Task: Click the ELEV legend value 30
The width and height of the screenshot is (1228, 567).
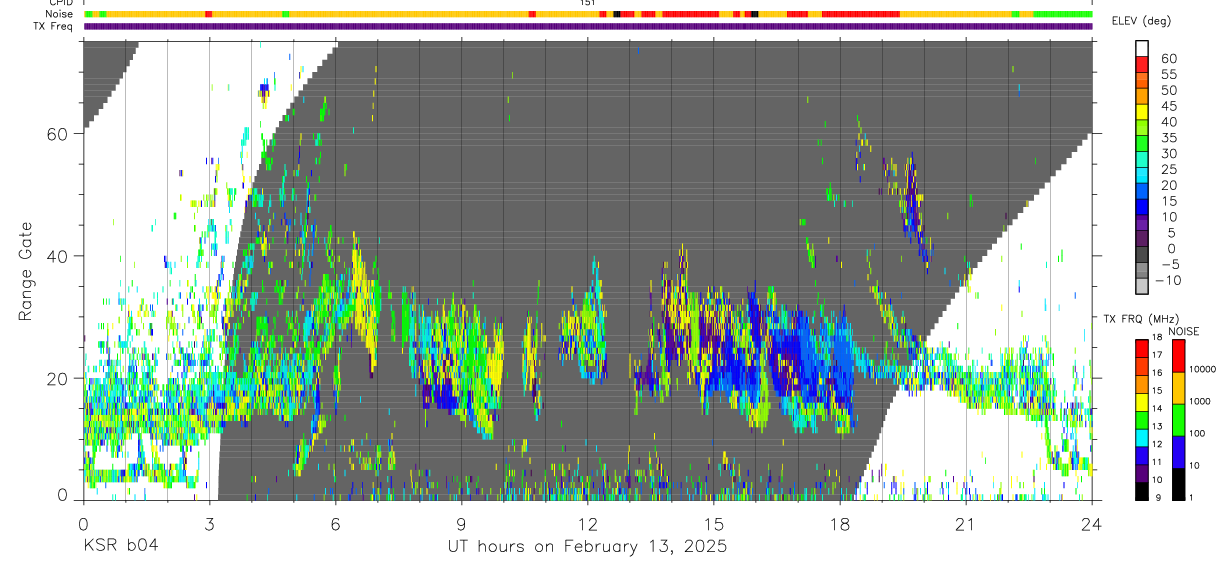Action: (x=1168, y=153)
